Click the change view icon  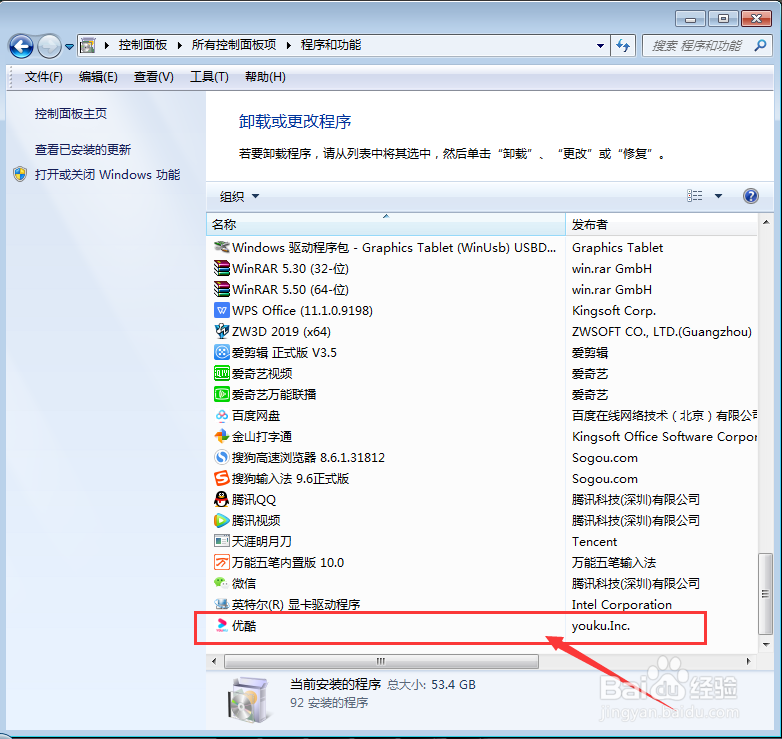tap(694, 196)
